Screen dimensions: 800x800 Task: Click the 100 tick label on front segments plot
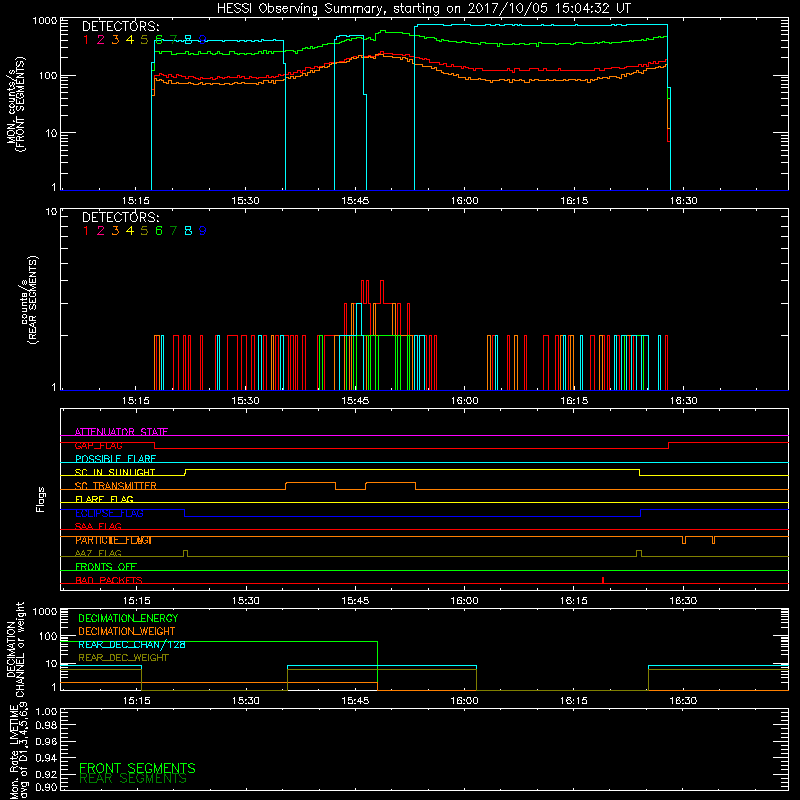[48, 76]
